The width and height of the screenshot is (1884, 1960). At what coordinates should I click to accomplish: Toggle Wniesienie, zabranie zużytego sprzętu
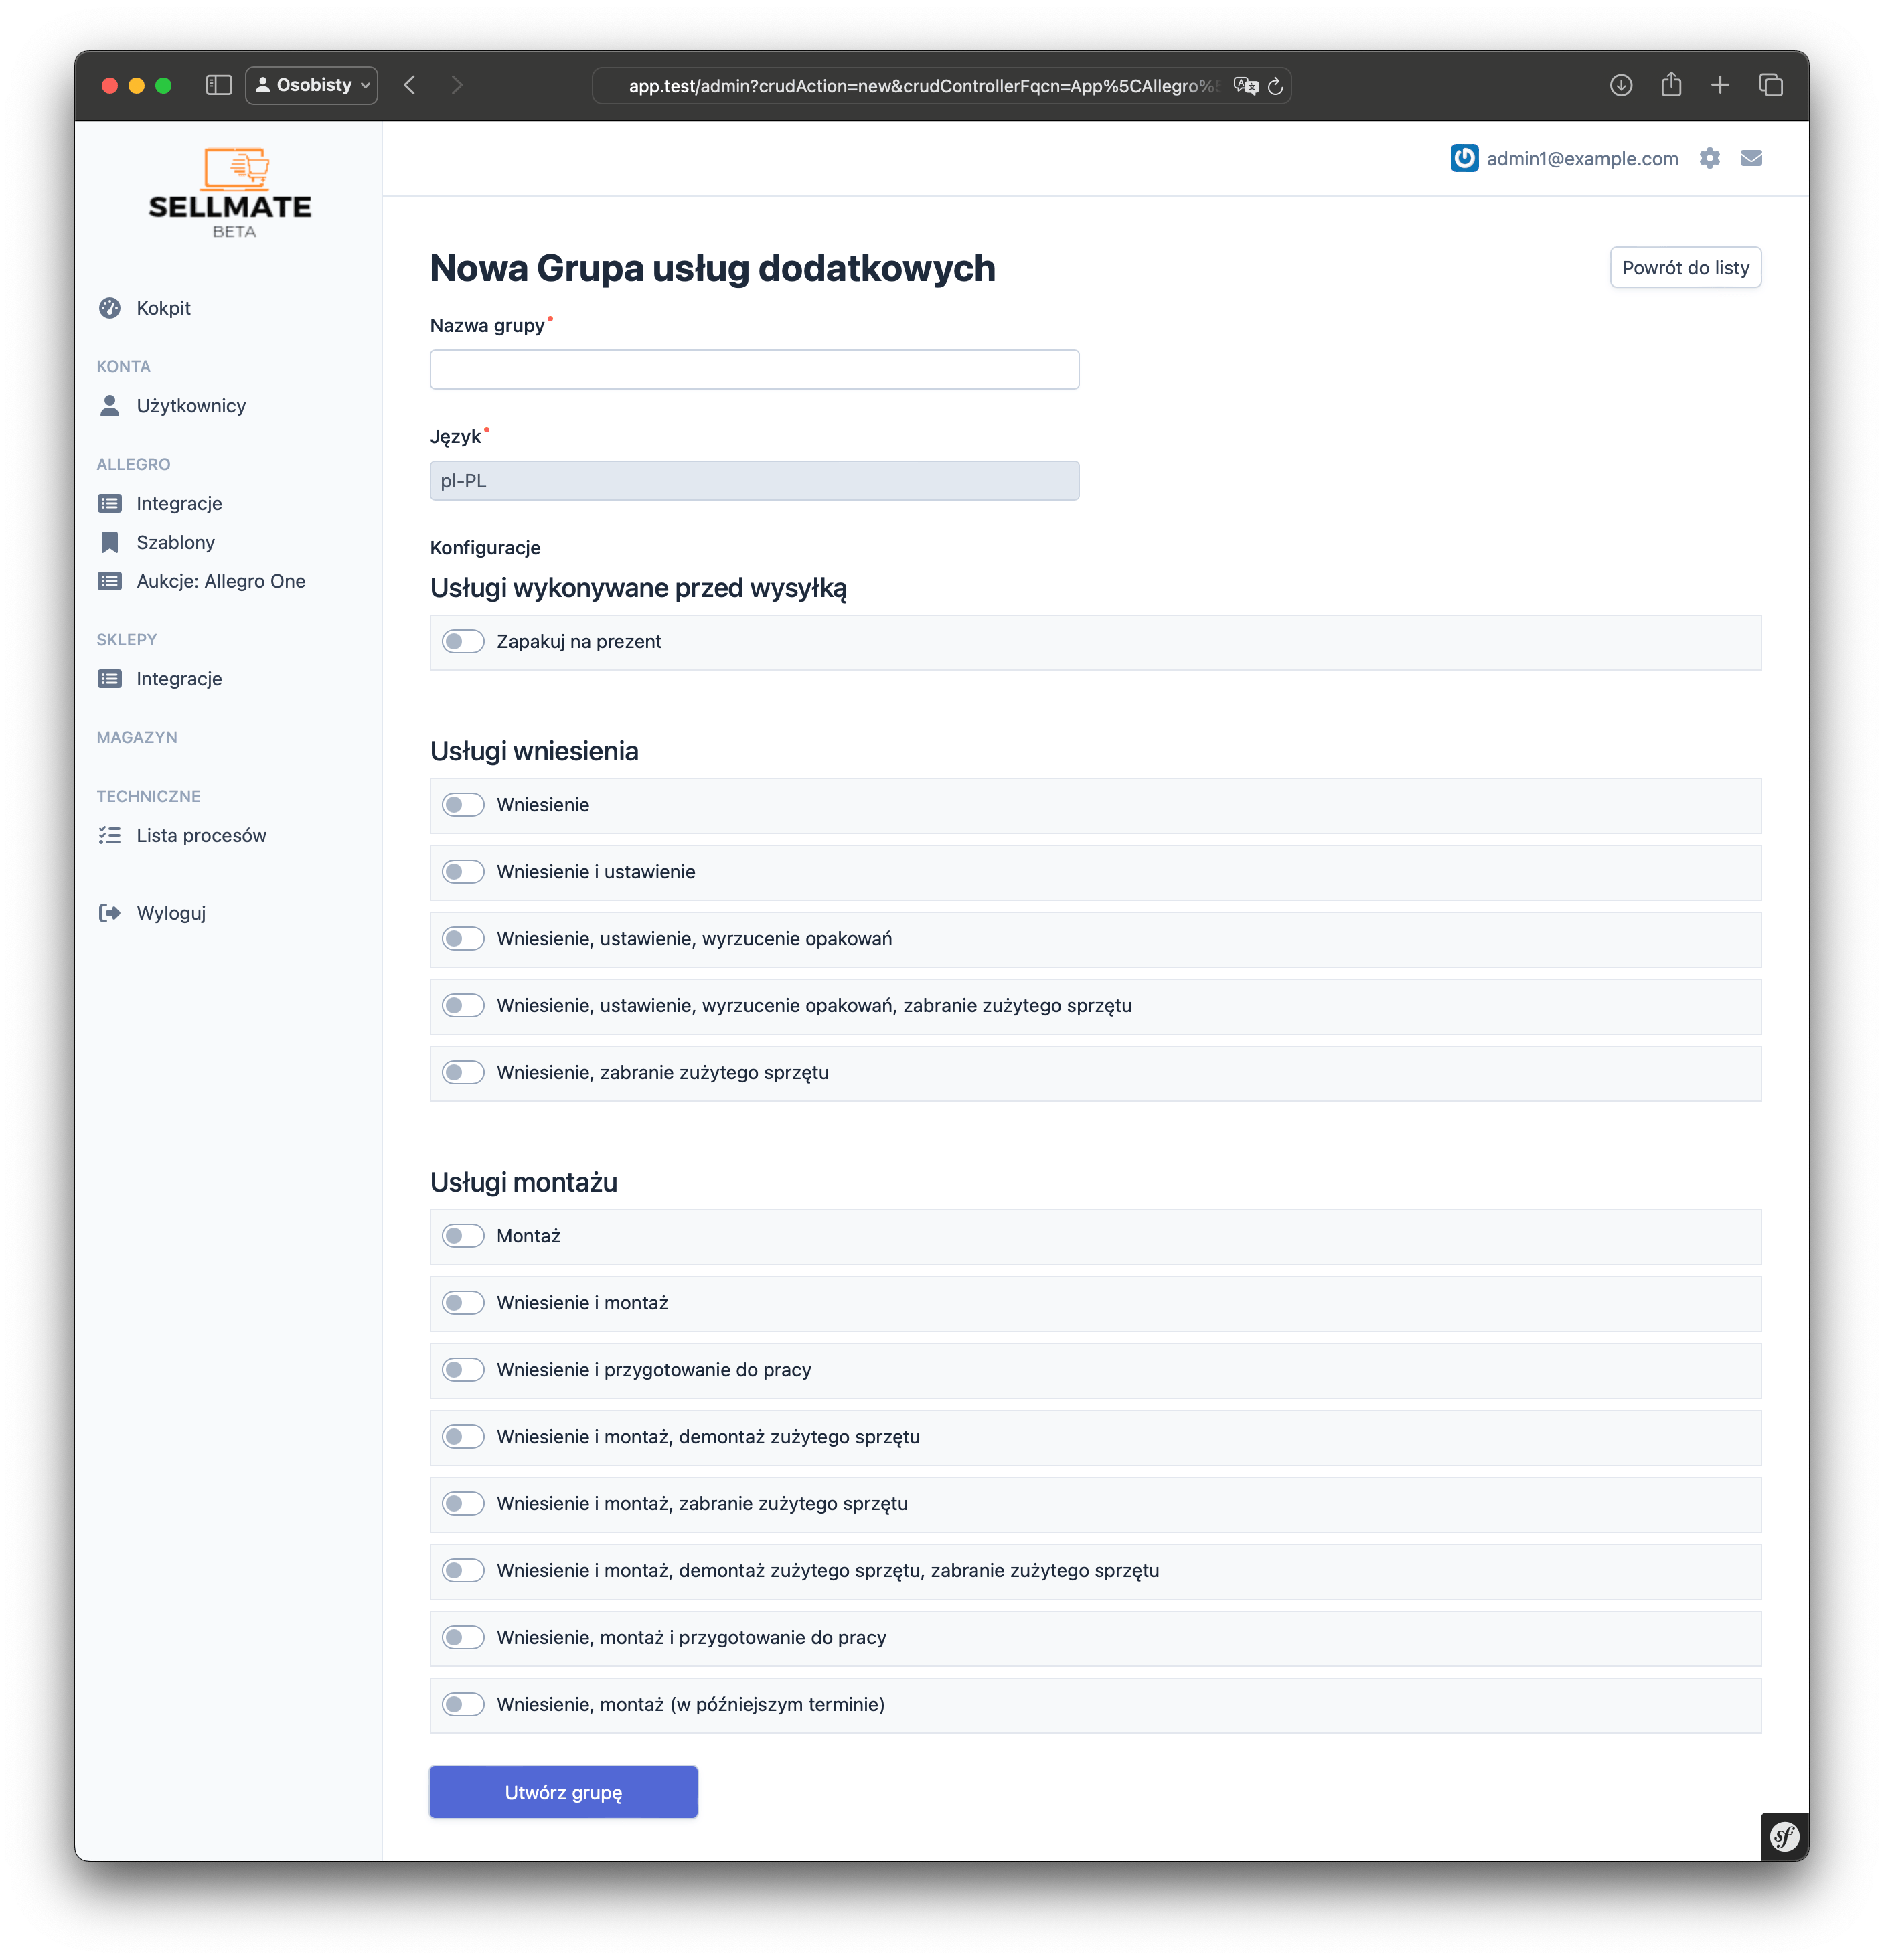[x=463, y=1073]
